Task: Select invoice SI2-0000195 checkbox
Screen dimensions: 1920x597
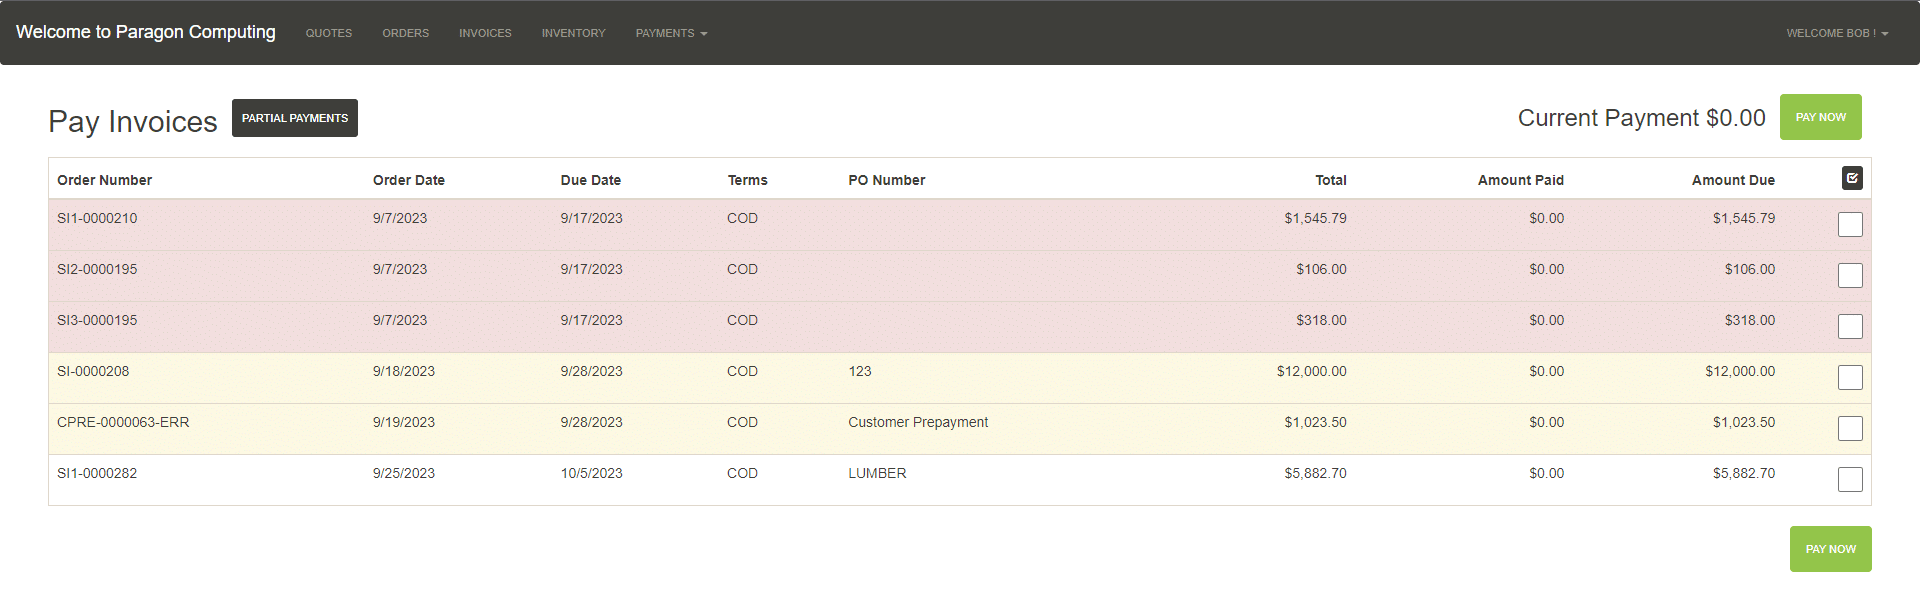Action: pos(1850,276)
